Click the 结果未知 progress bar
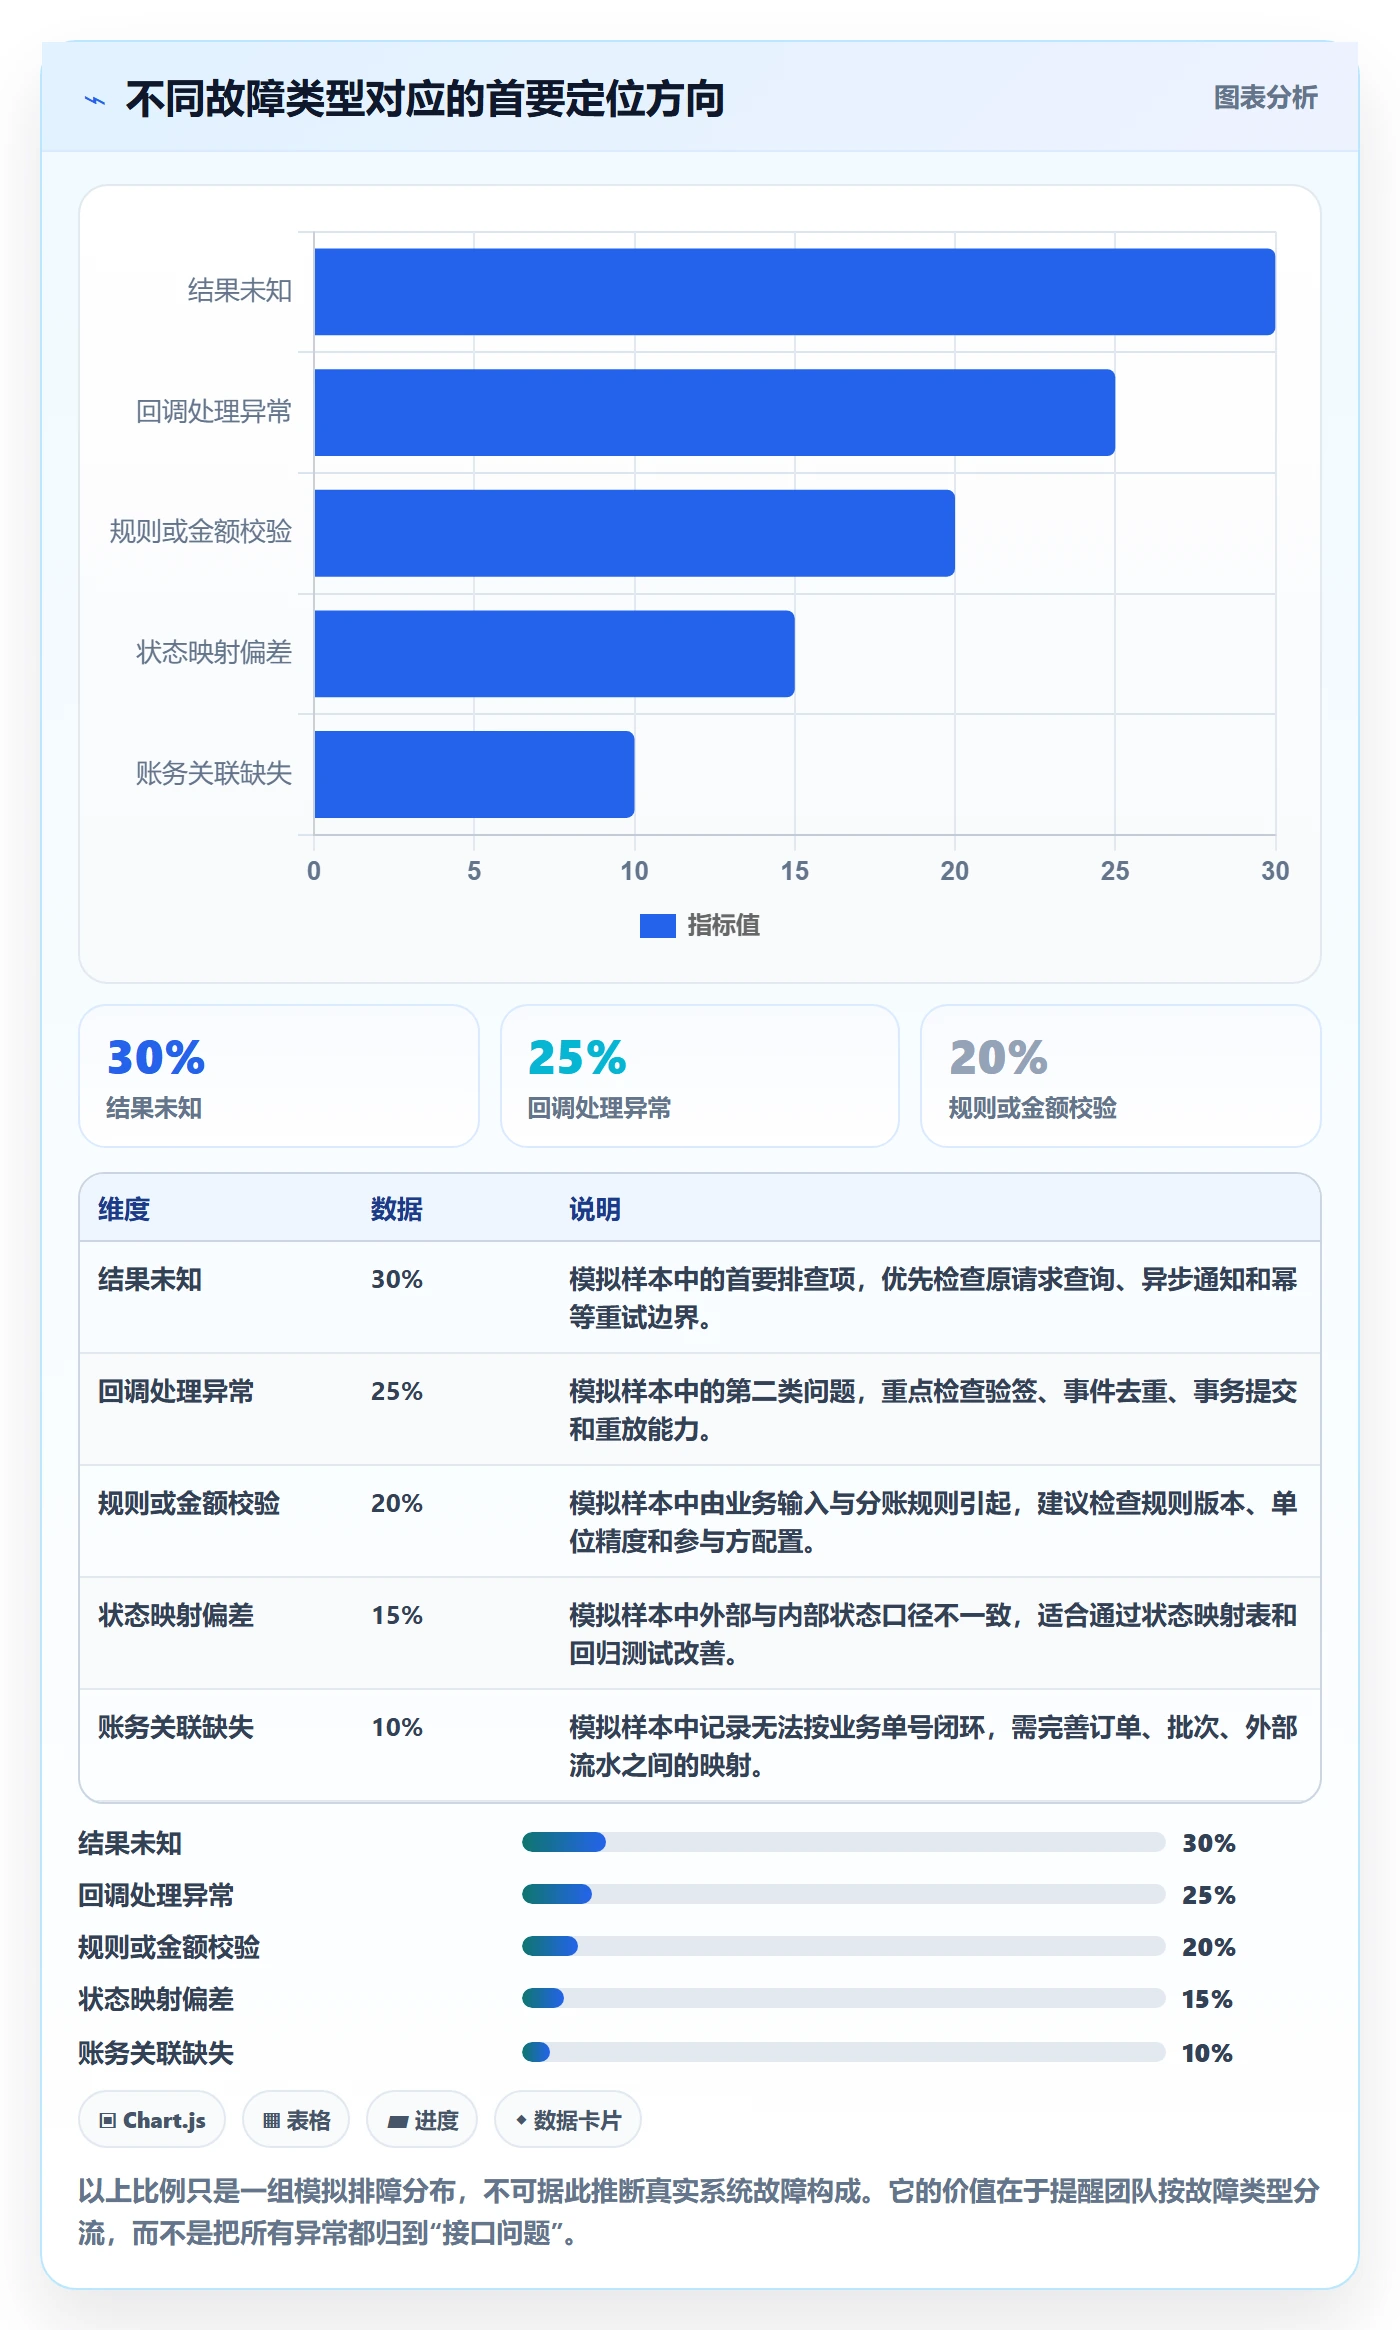Image resolution: width=1400 pixels, height=2330 pixels. (x=844, y=1842)
